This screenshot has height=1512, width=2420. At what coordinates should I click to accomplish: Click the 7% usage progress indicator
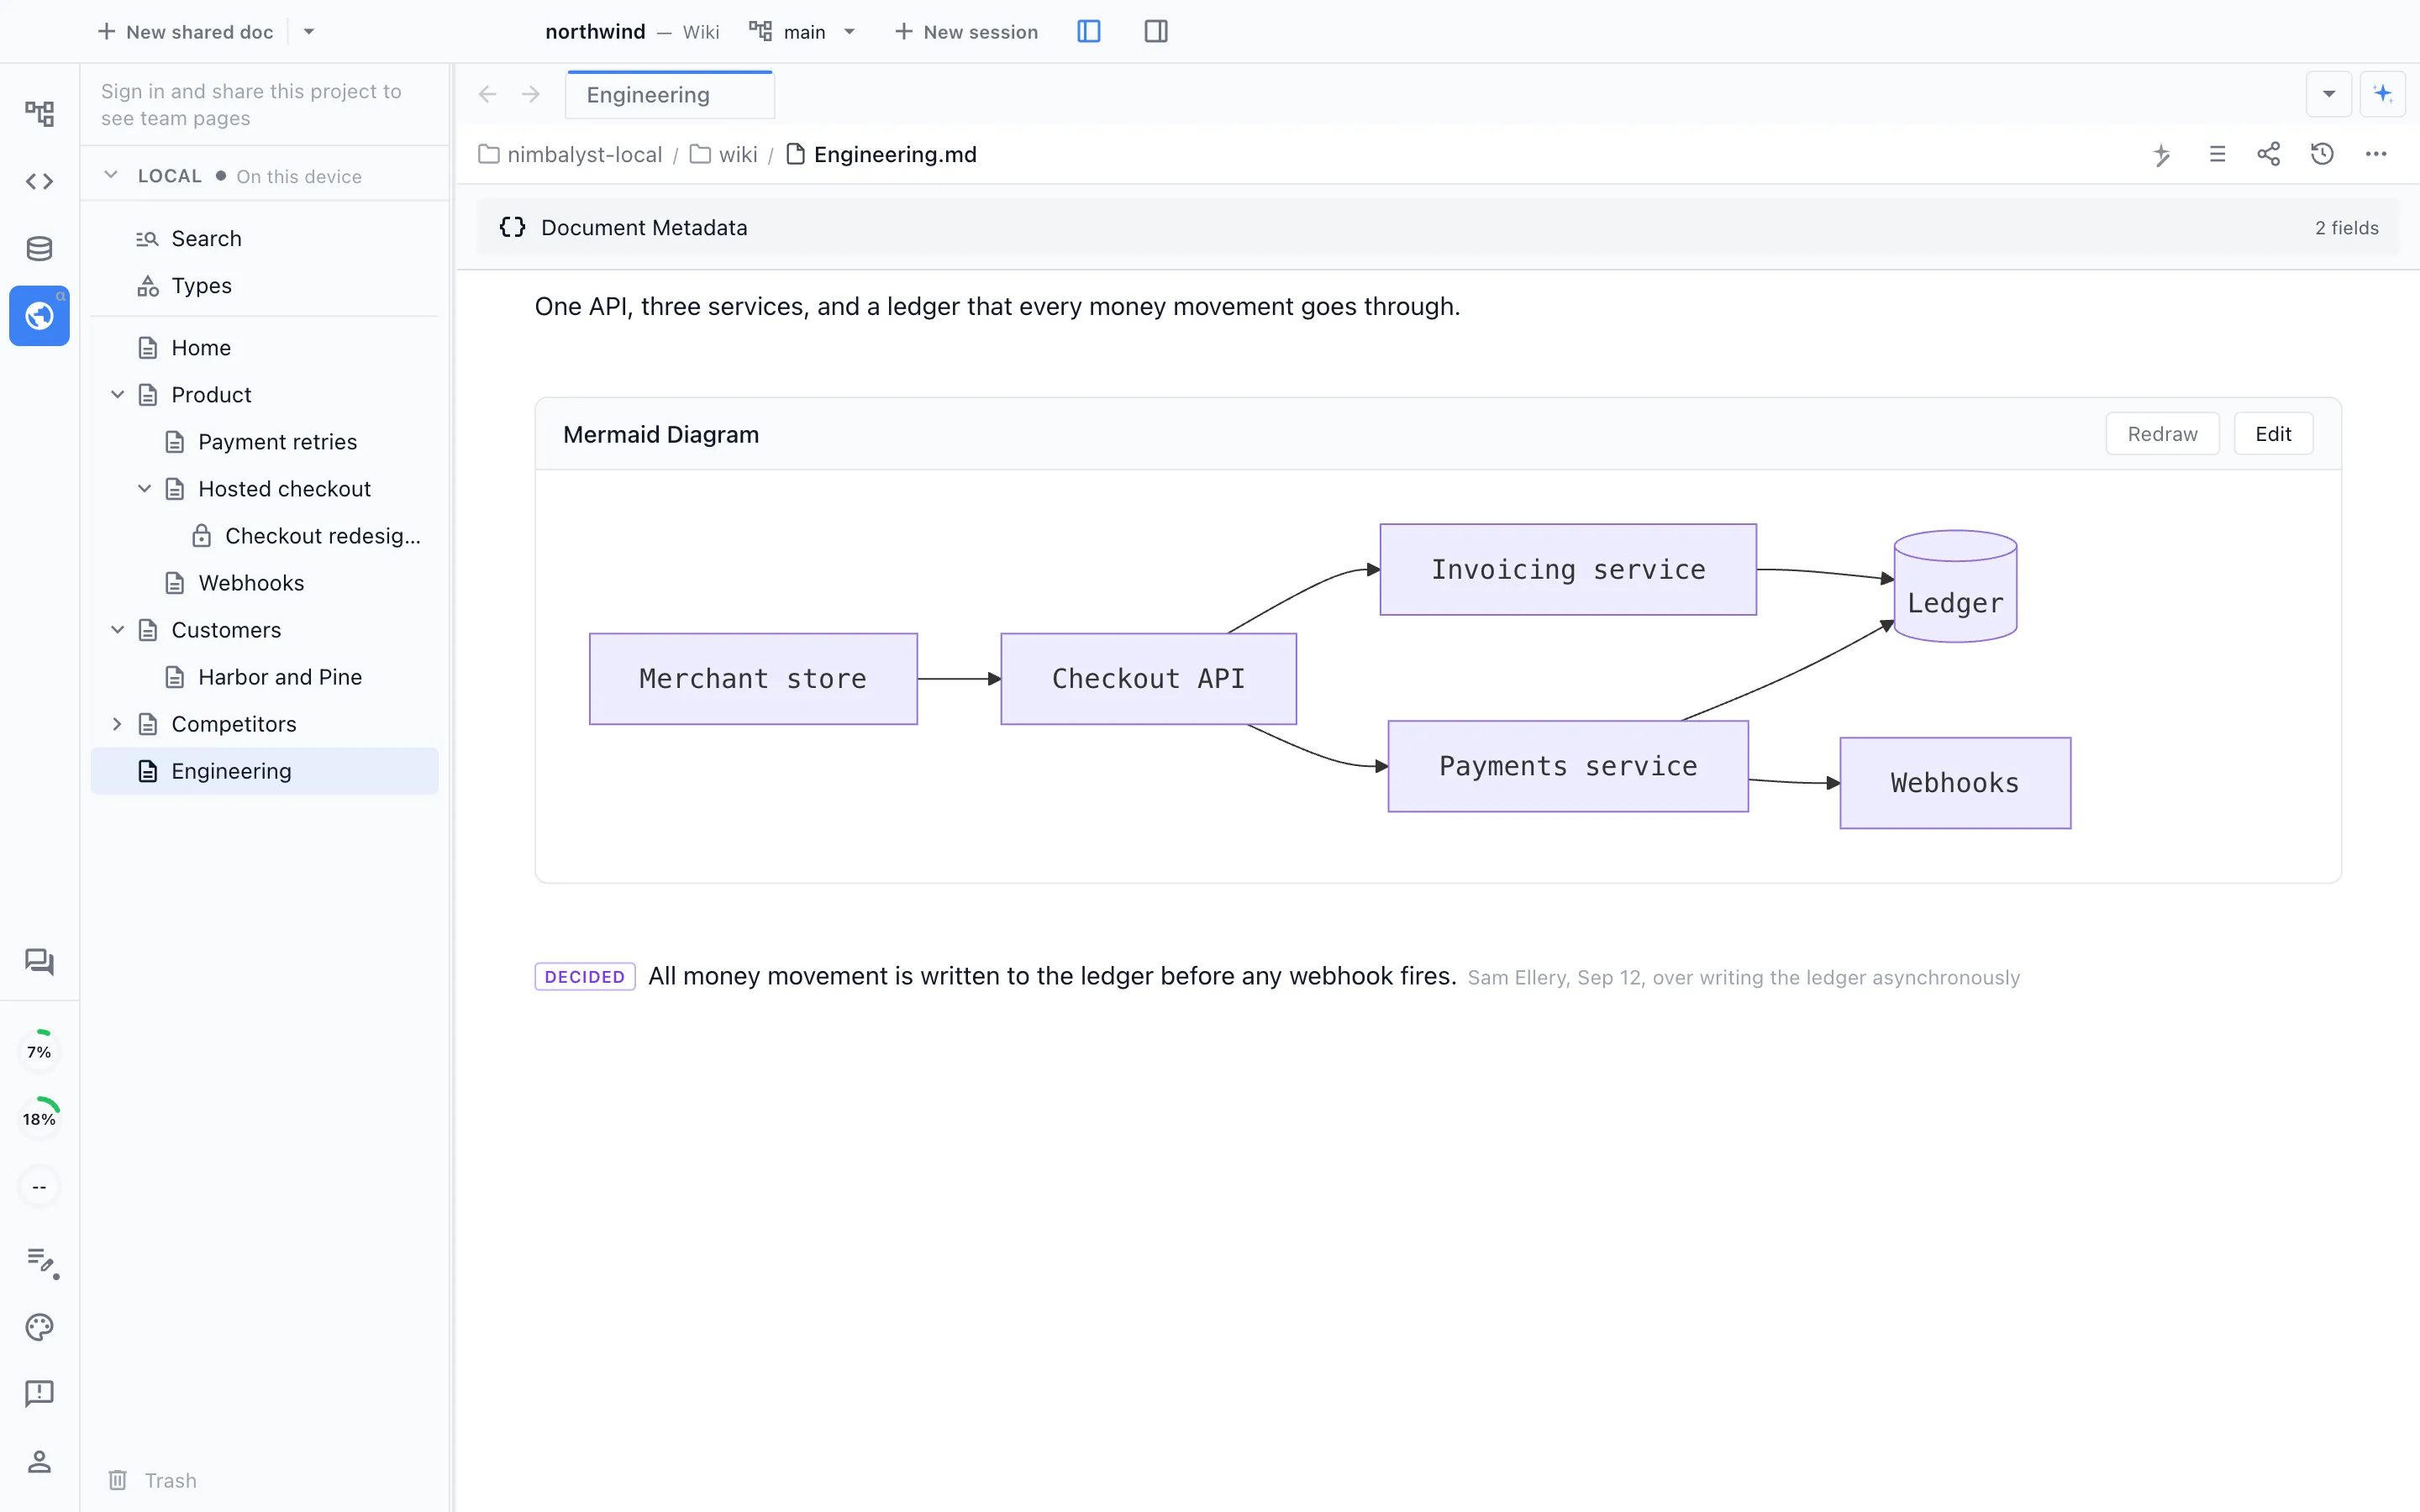39,1051
